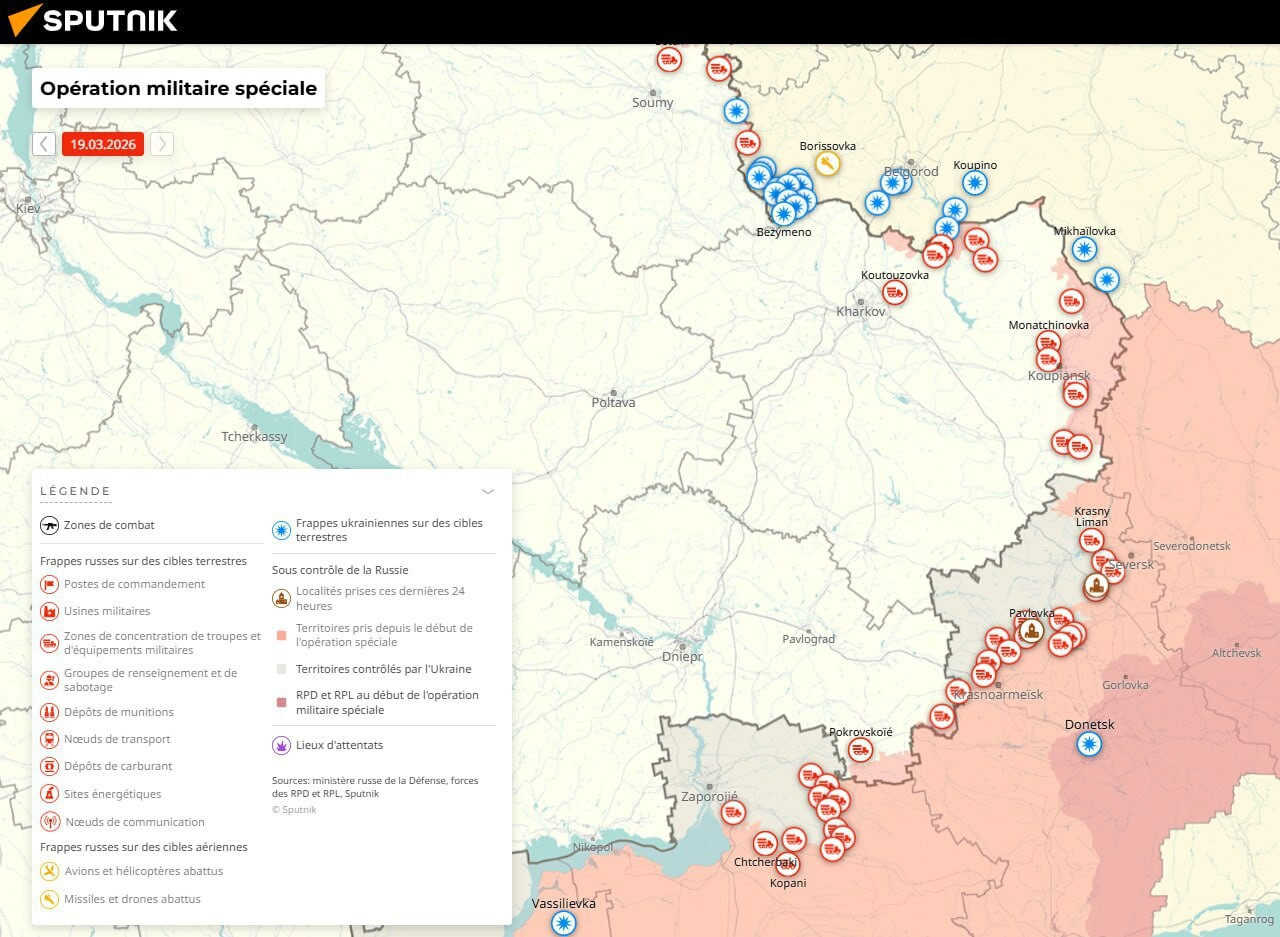1280x937 pixels.
Task: Open the brown captured-locality marker at Pavlovka
Action: pos(1031,631)
